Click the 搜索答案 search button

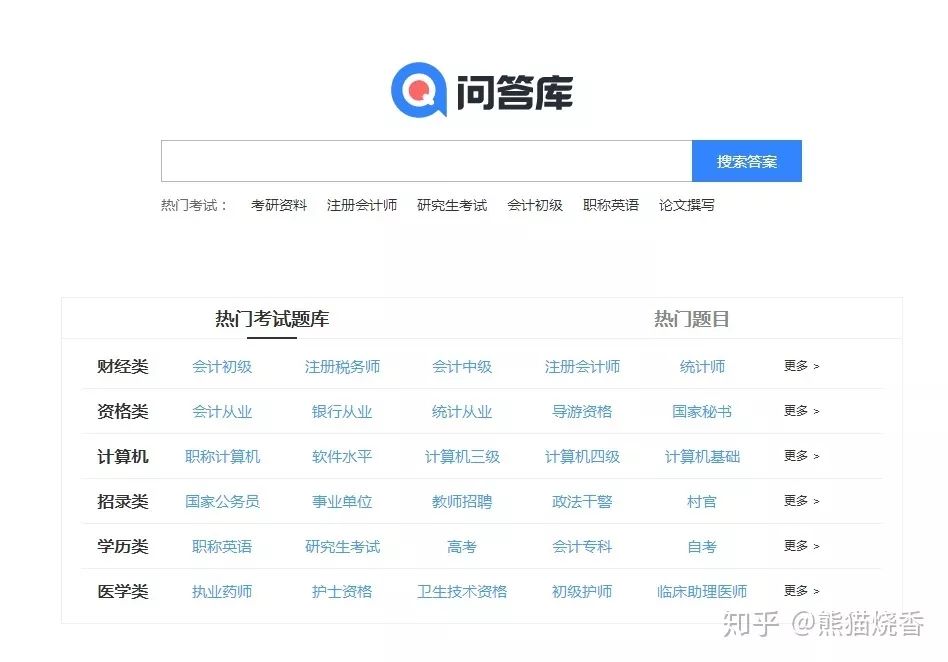[747, 161]
